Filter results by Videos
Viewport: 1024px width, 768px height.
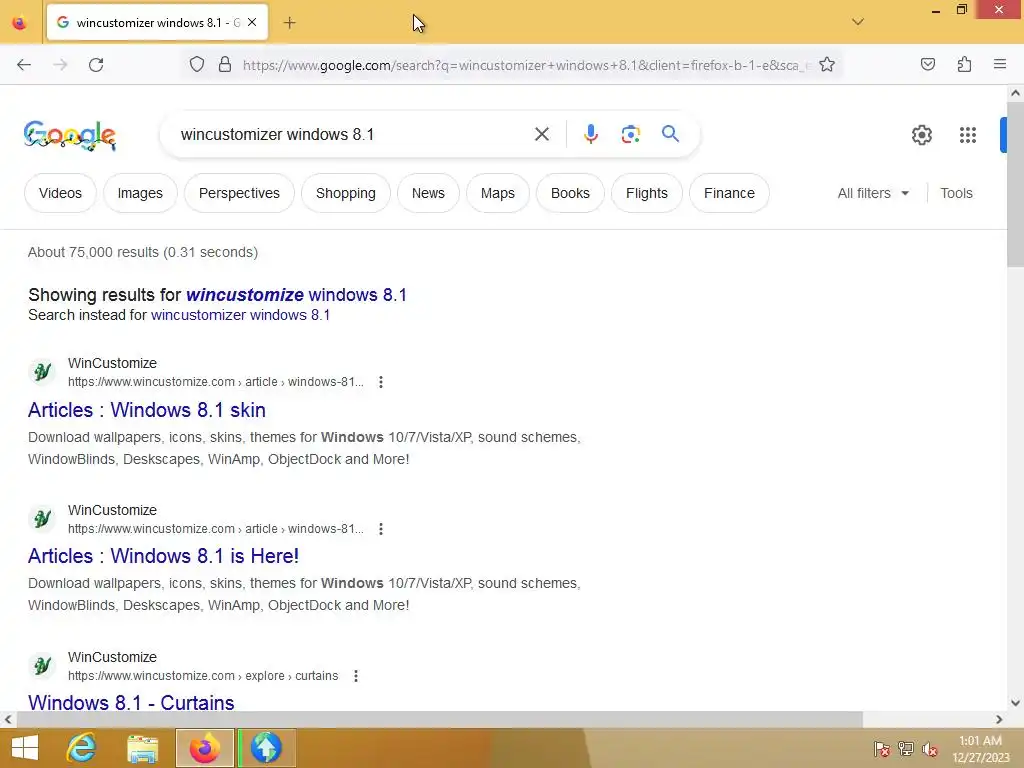60,193
